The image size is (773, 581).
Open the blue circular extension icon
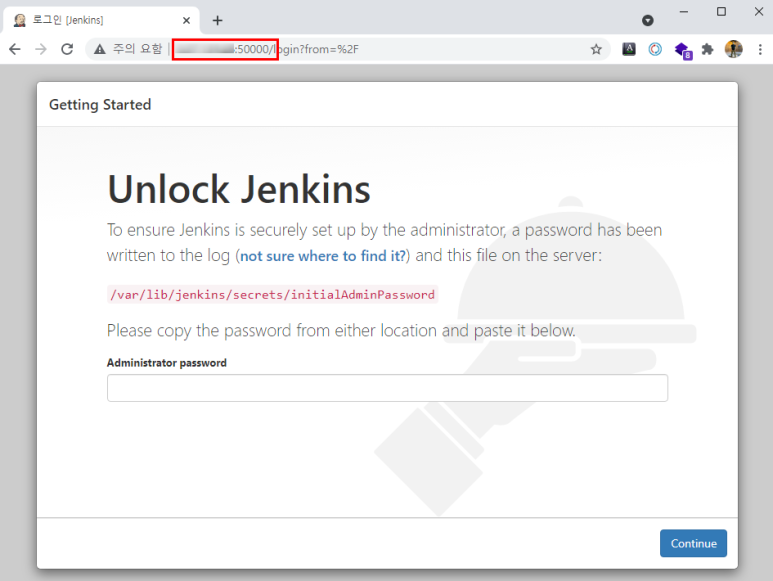coord(655,49)
